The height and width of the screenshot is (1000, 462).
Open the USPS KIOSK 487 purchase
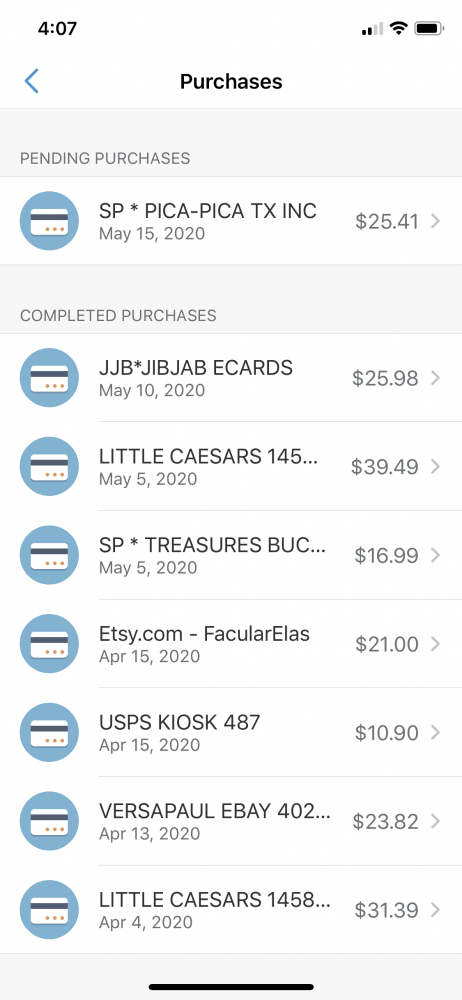(x=231, y=732)
